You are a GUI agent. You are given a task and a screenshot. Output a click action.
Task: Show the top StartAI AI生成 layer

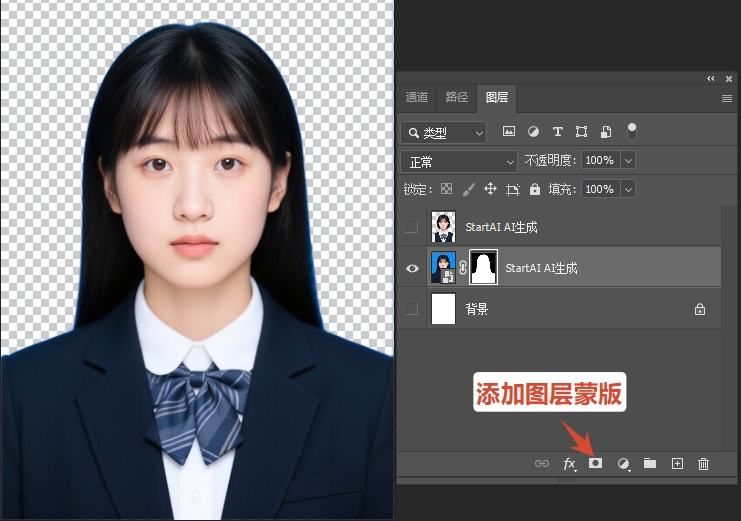412,226
